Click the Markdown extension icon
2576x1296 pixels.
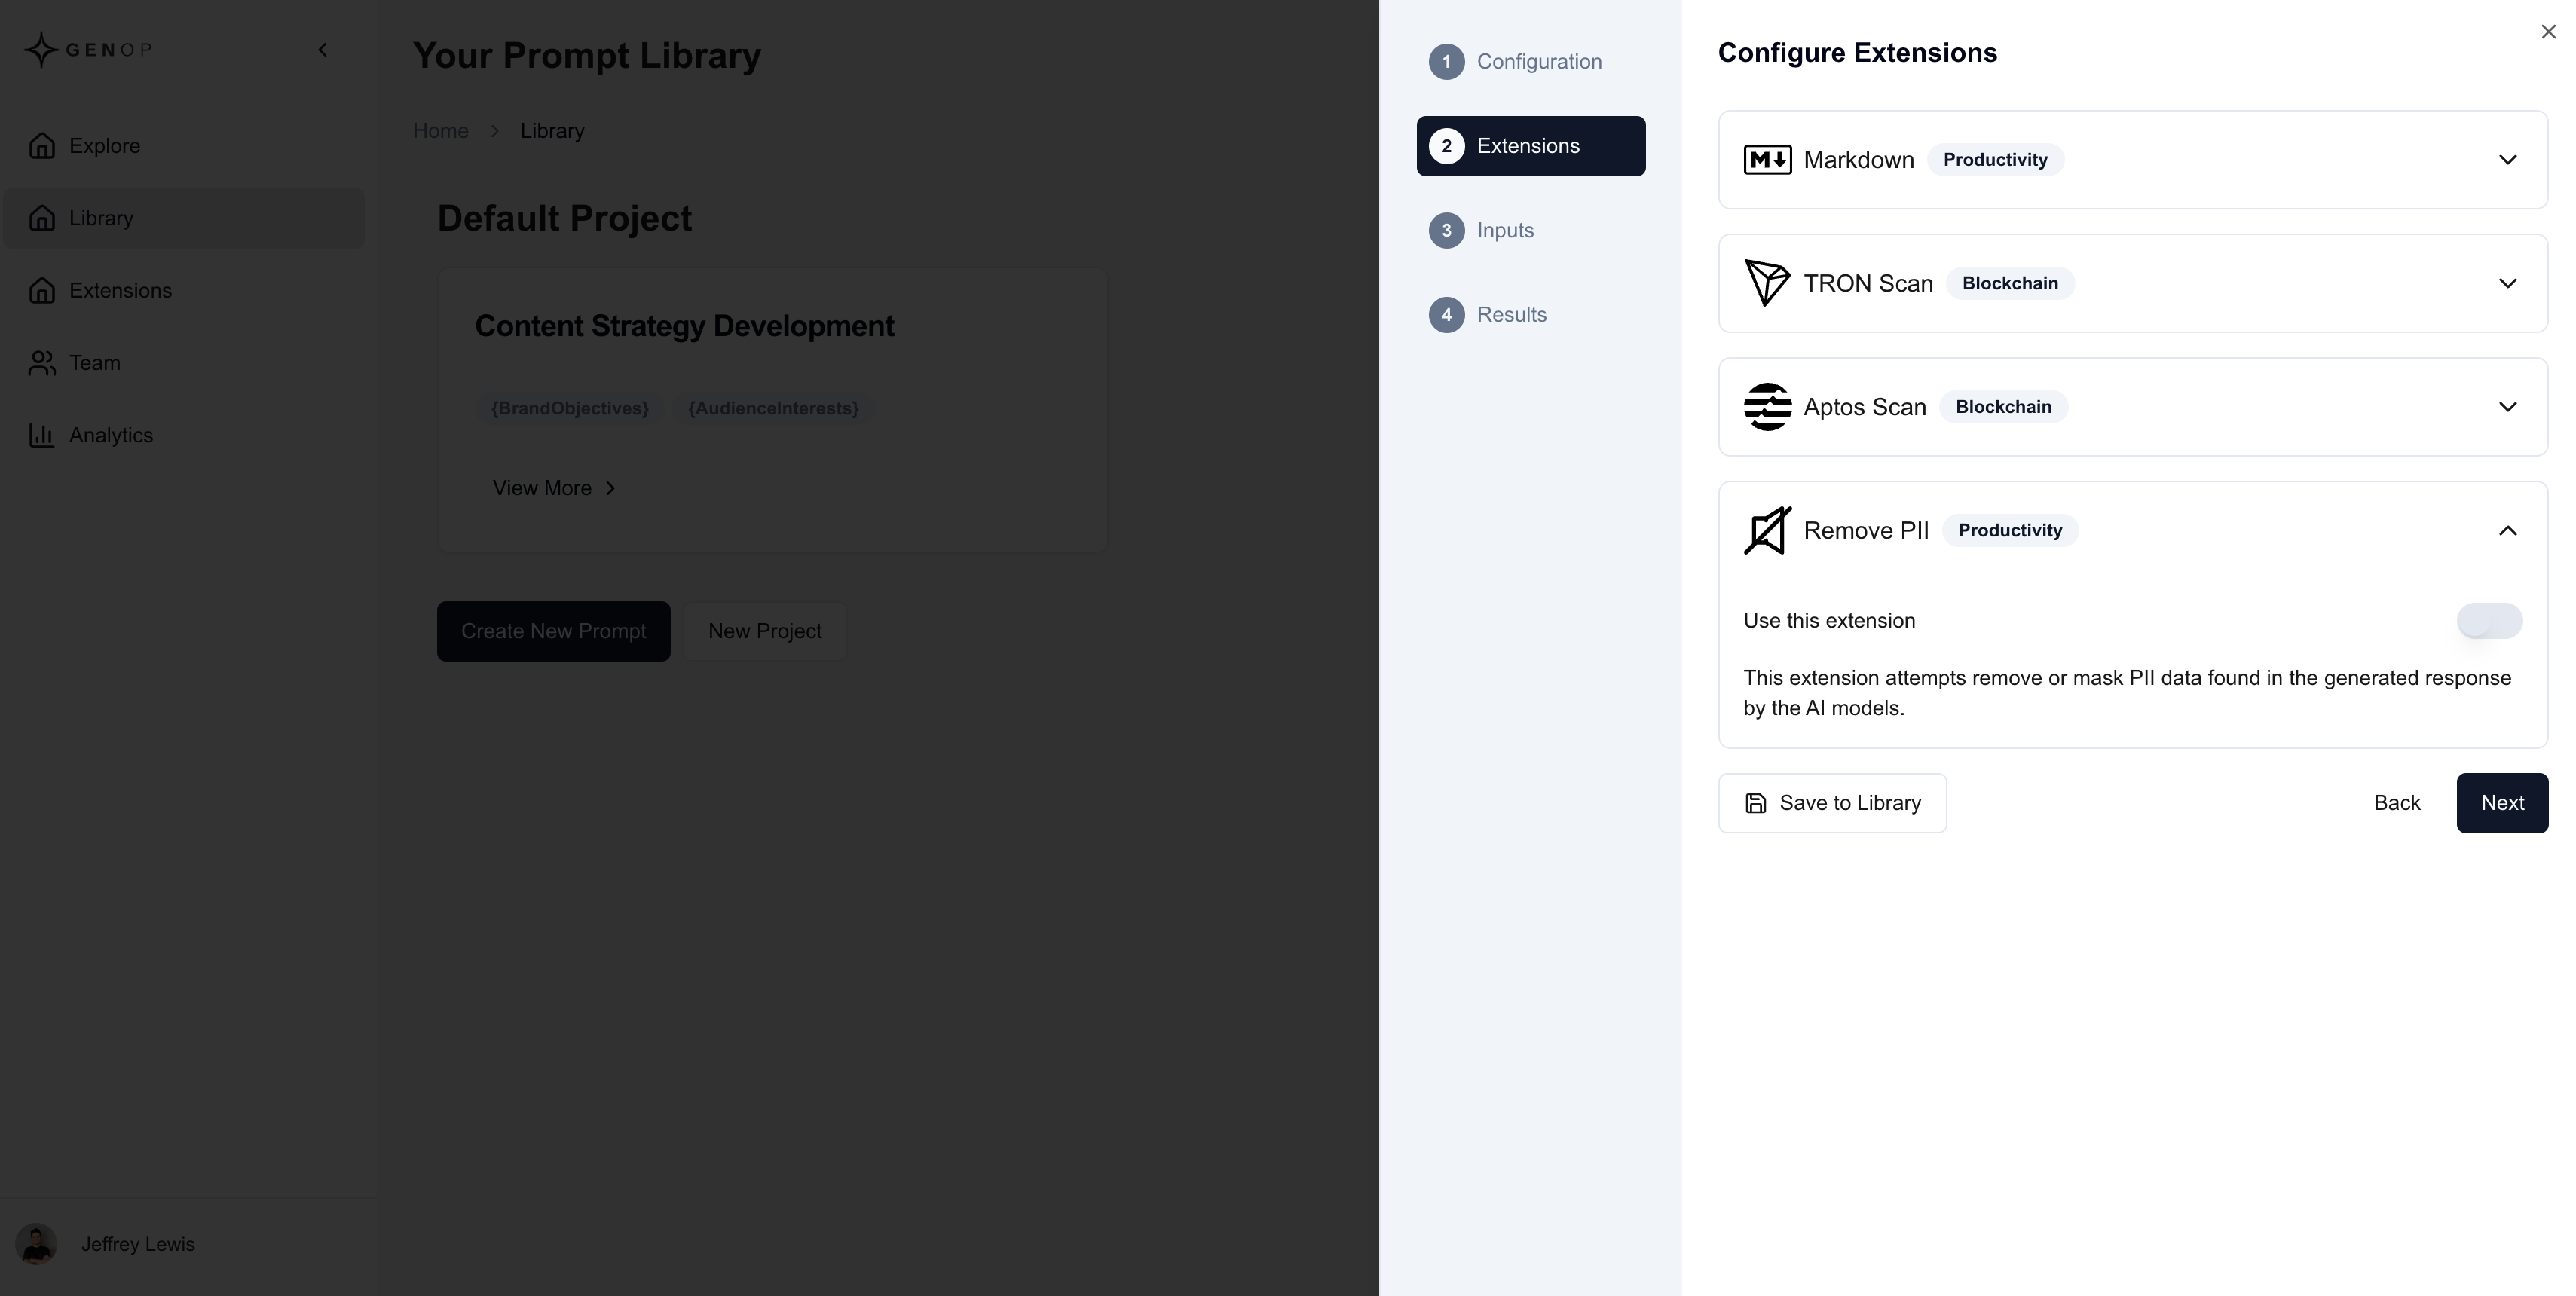coord(1767,160)
